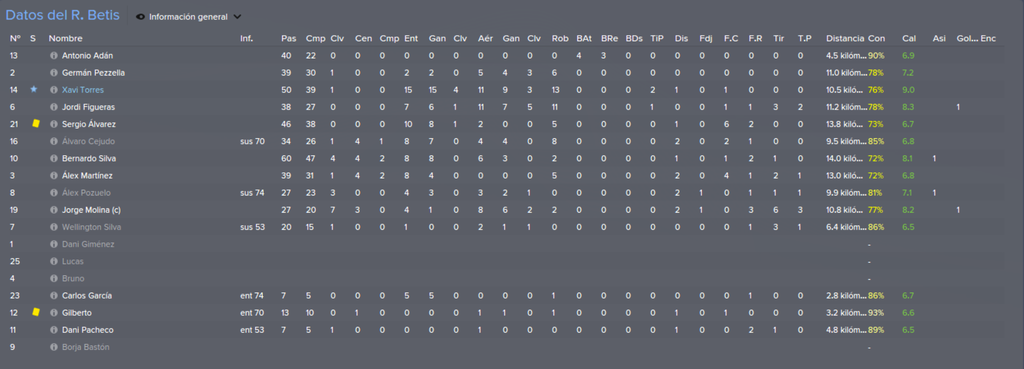
Task: Open info icon for Wellington Silva
Action: (54, 227)
